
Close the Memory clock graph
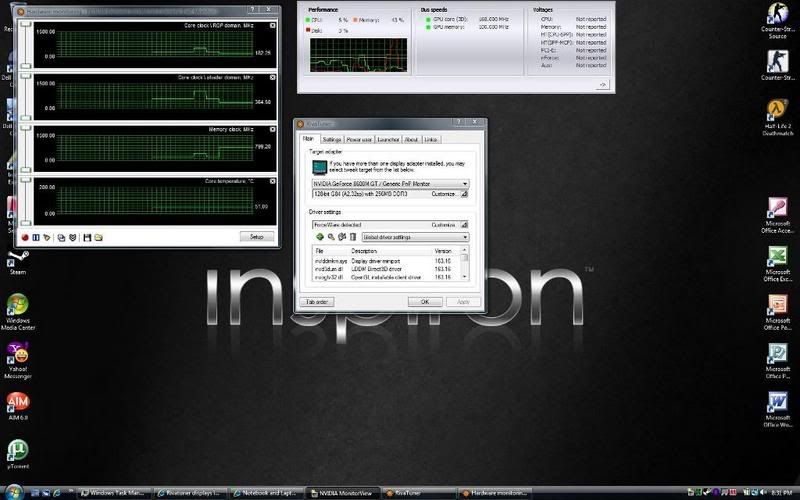click(x=272, y=130)
